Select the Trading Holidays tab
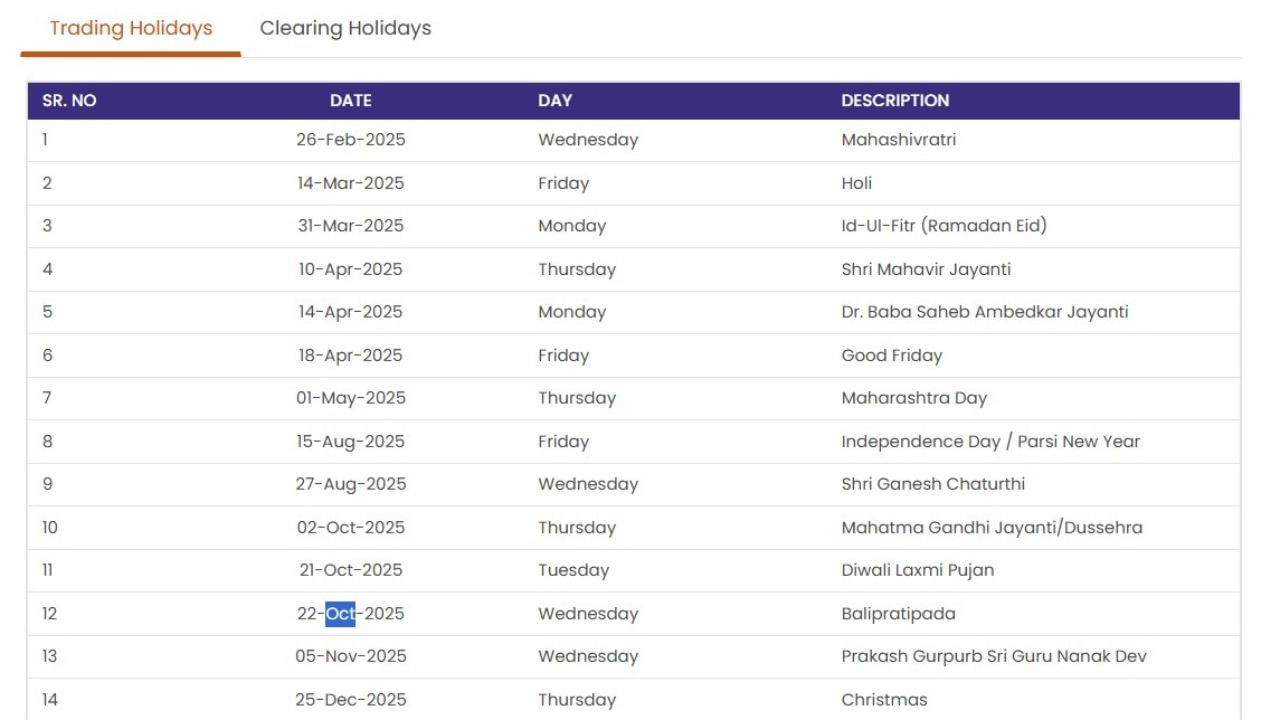Screen dimensions: 1280x720 [131, 28]
